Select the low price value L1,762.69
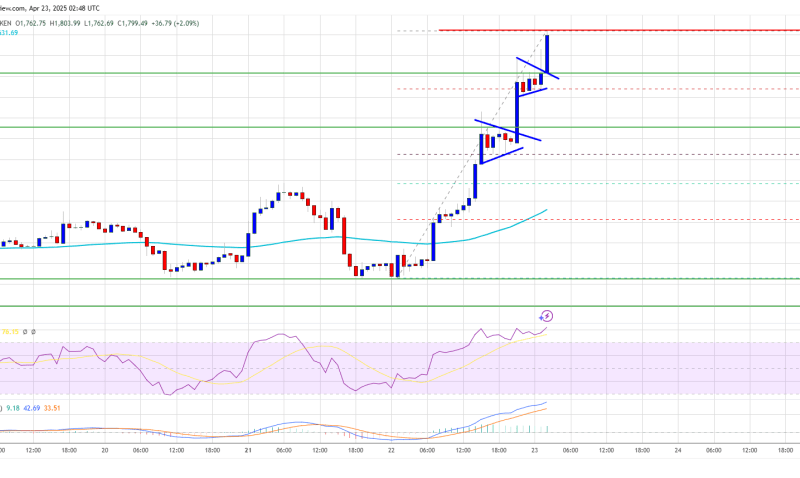 coord(99,23)
